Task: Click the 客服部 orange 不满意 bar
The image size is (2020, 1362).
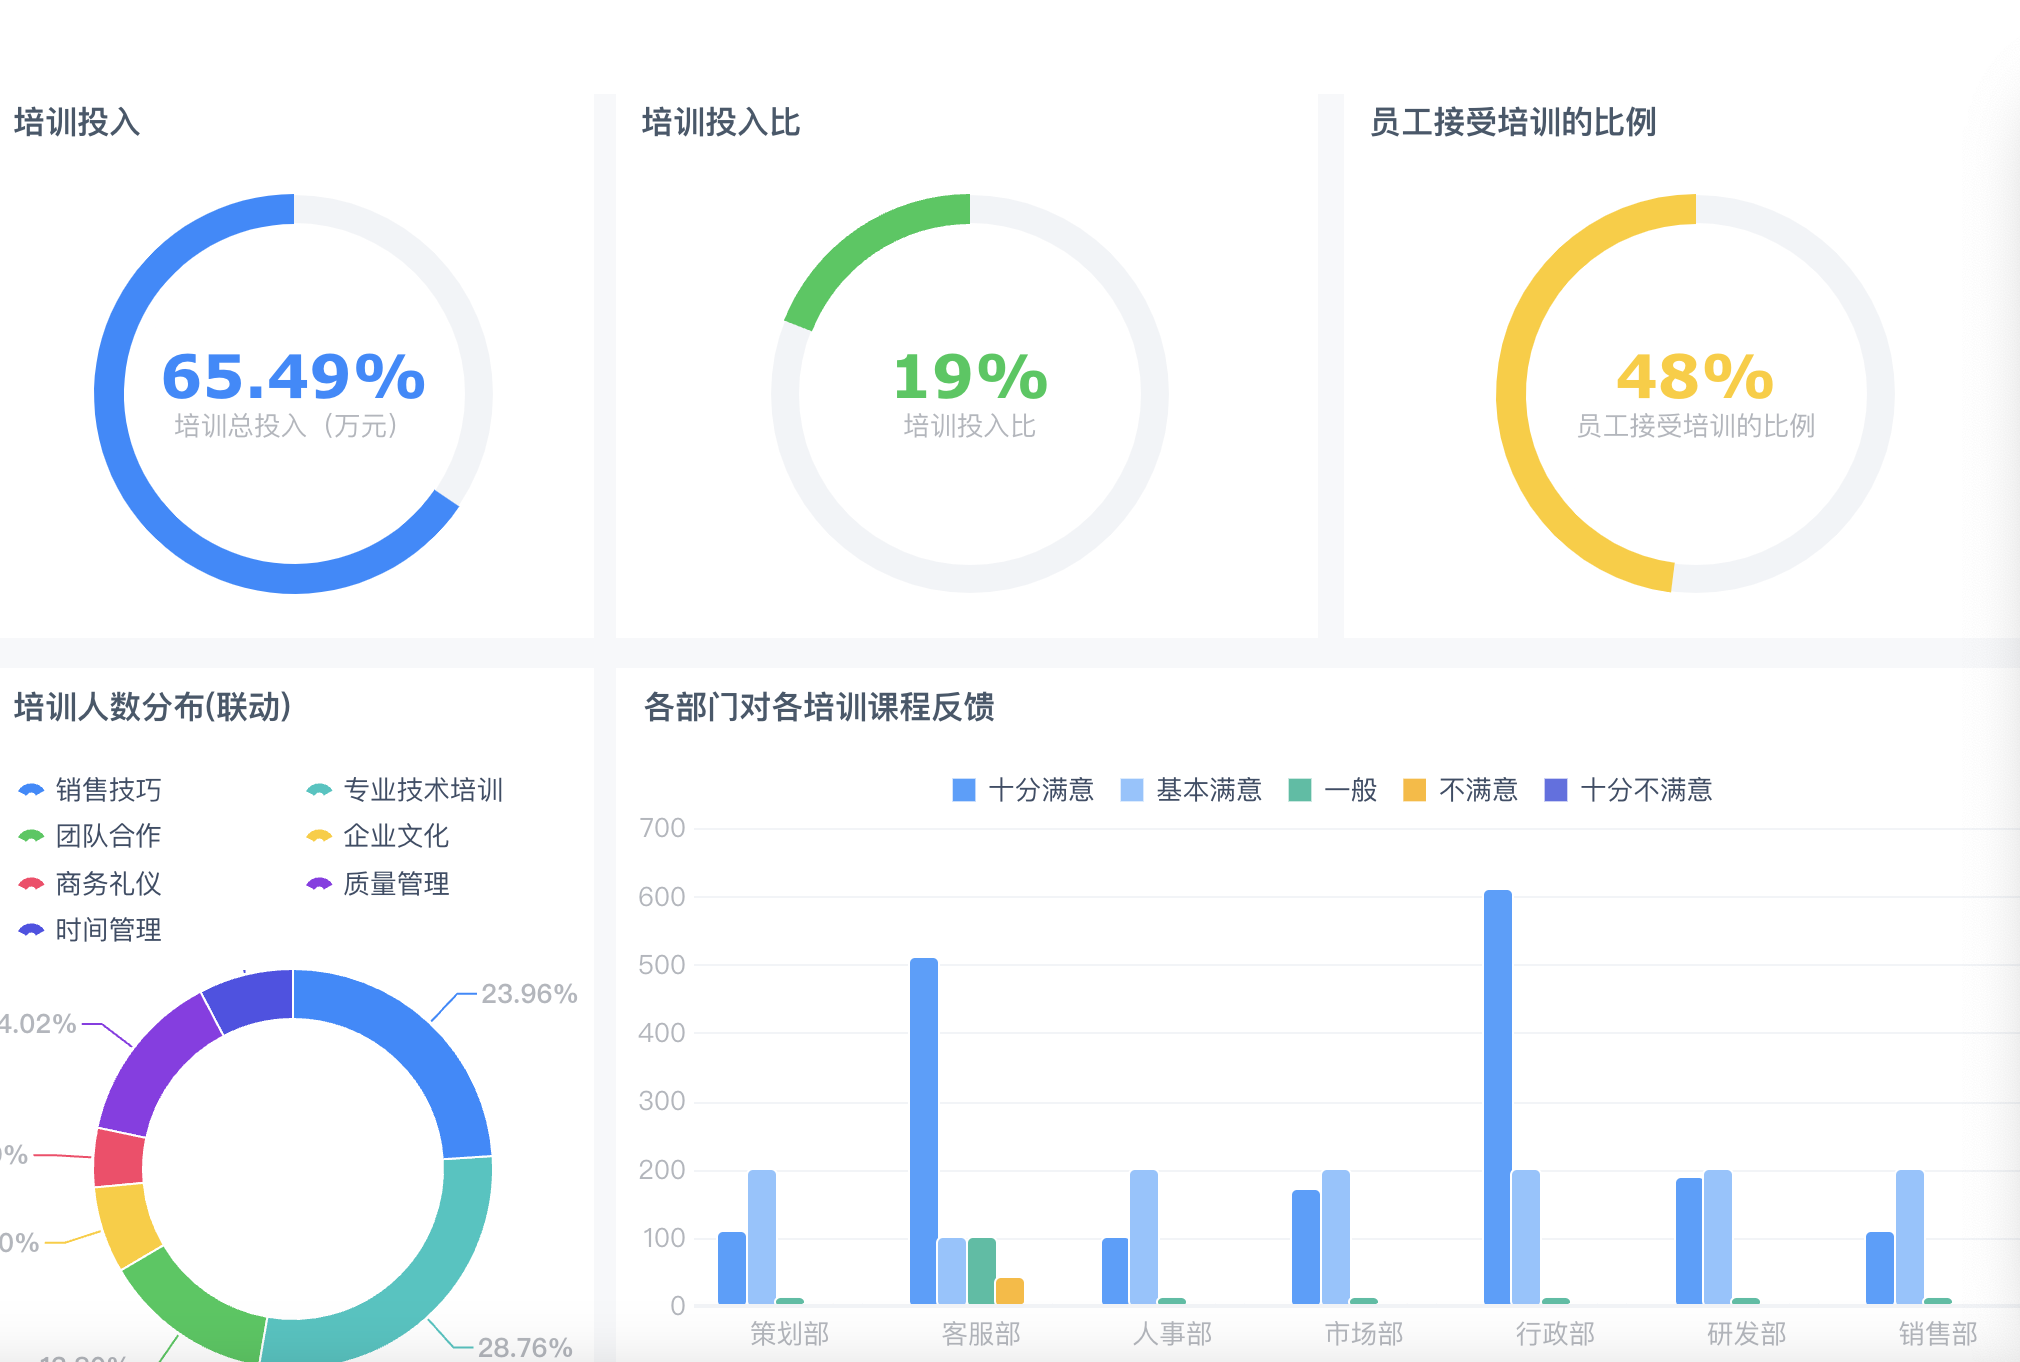Action: coord(1010,1291)
